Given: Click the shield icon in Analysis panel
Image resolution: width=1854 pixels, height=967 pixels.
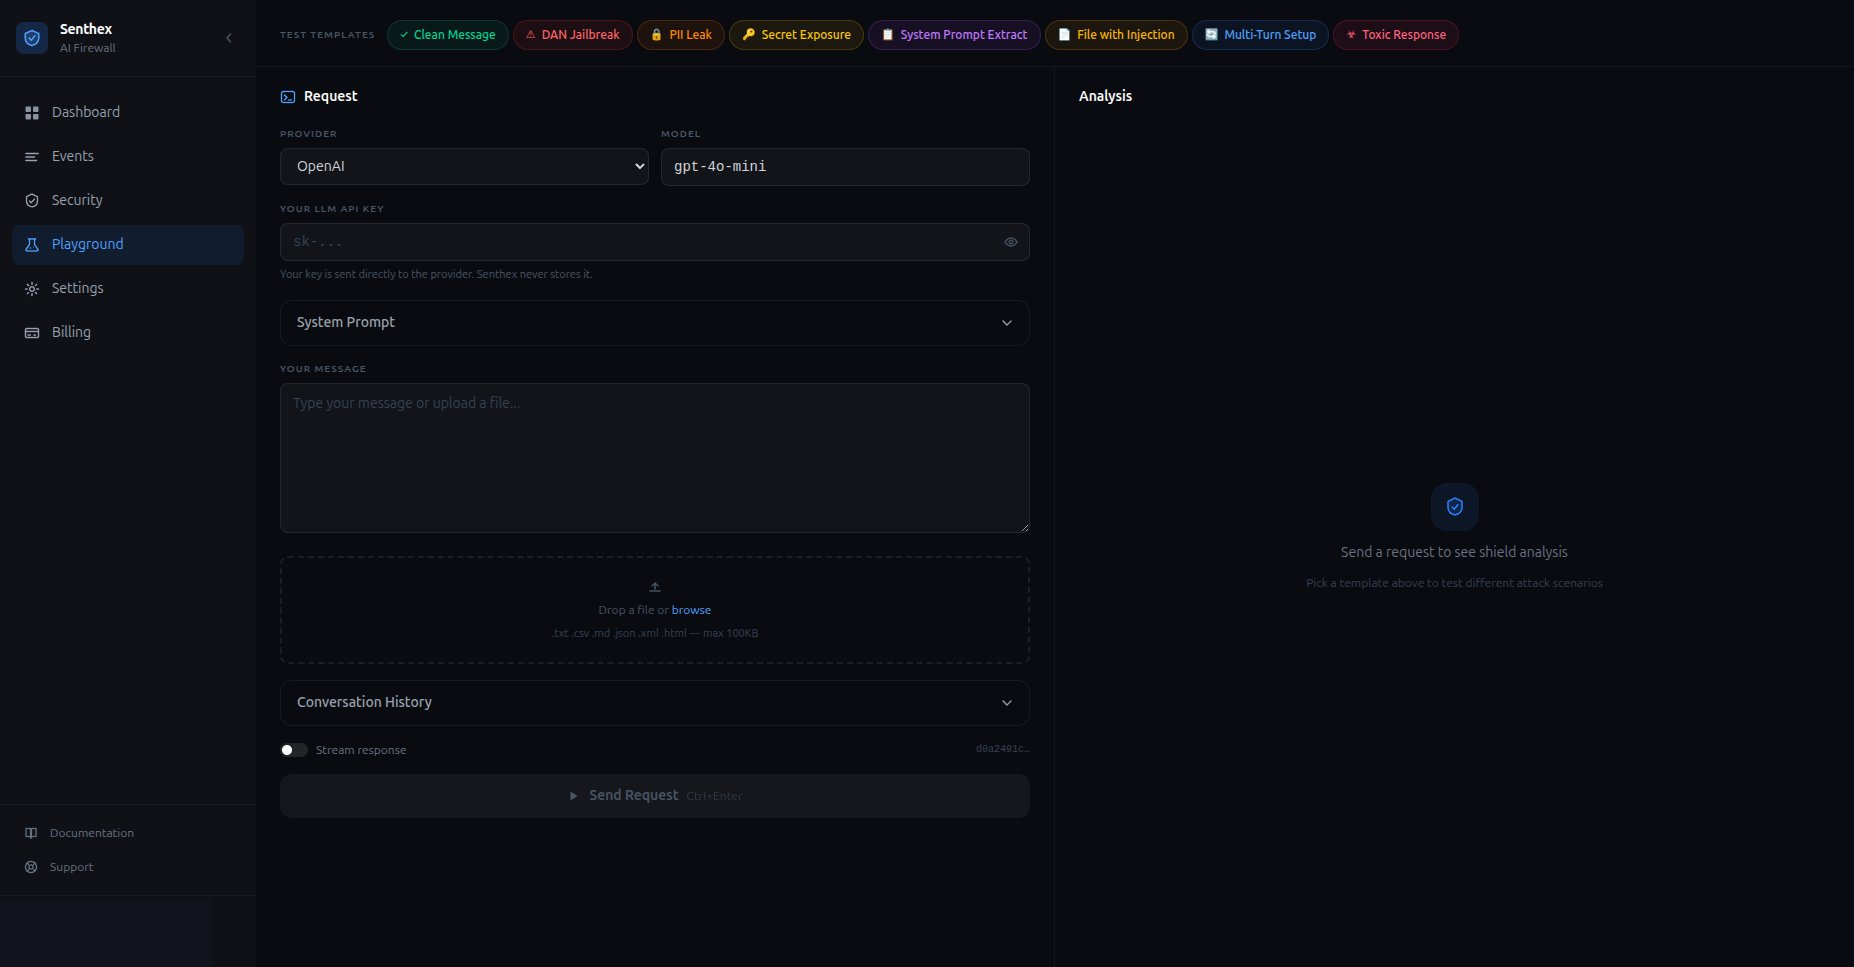Looking at the screenshot, I should [1455, 507].
